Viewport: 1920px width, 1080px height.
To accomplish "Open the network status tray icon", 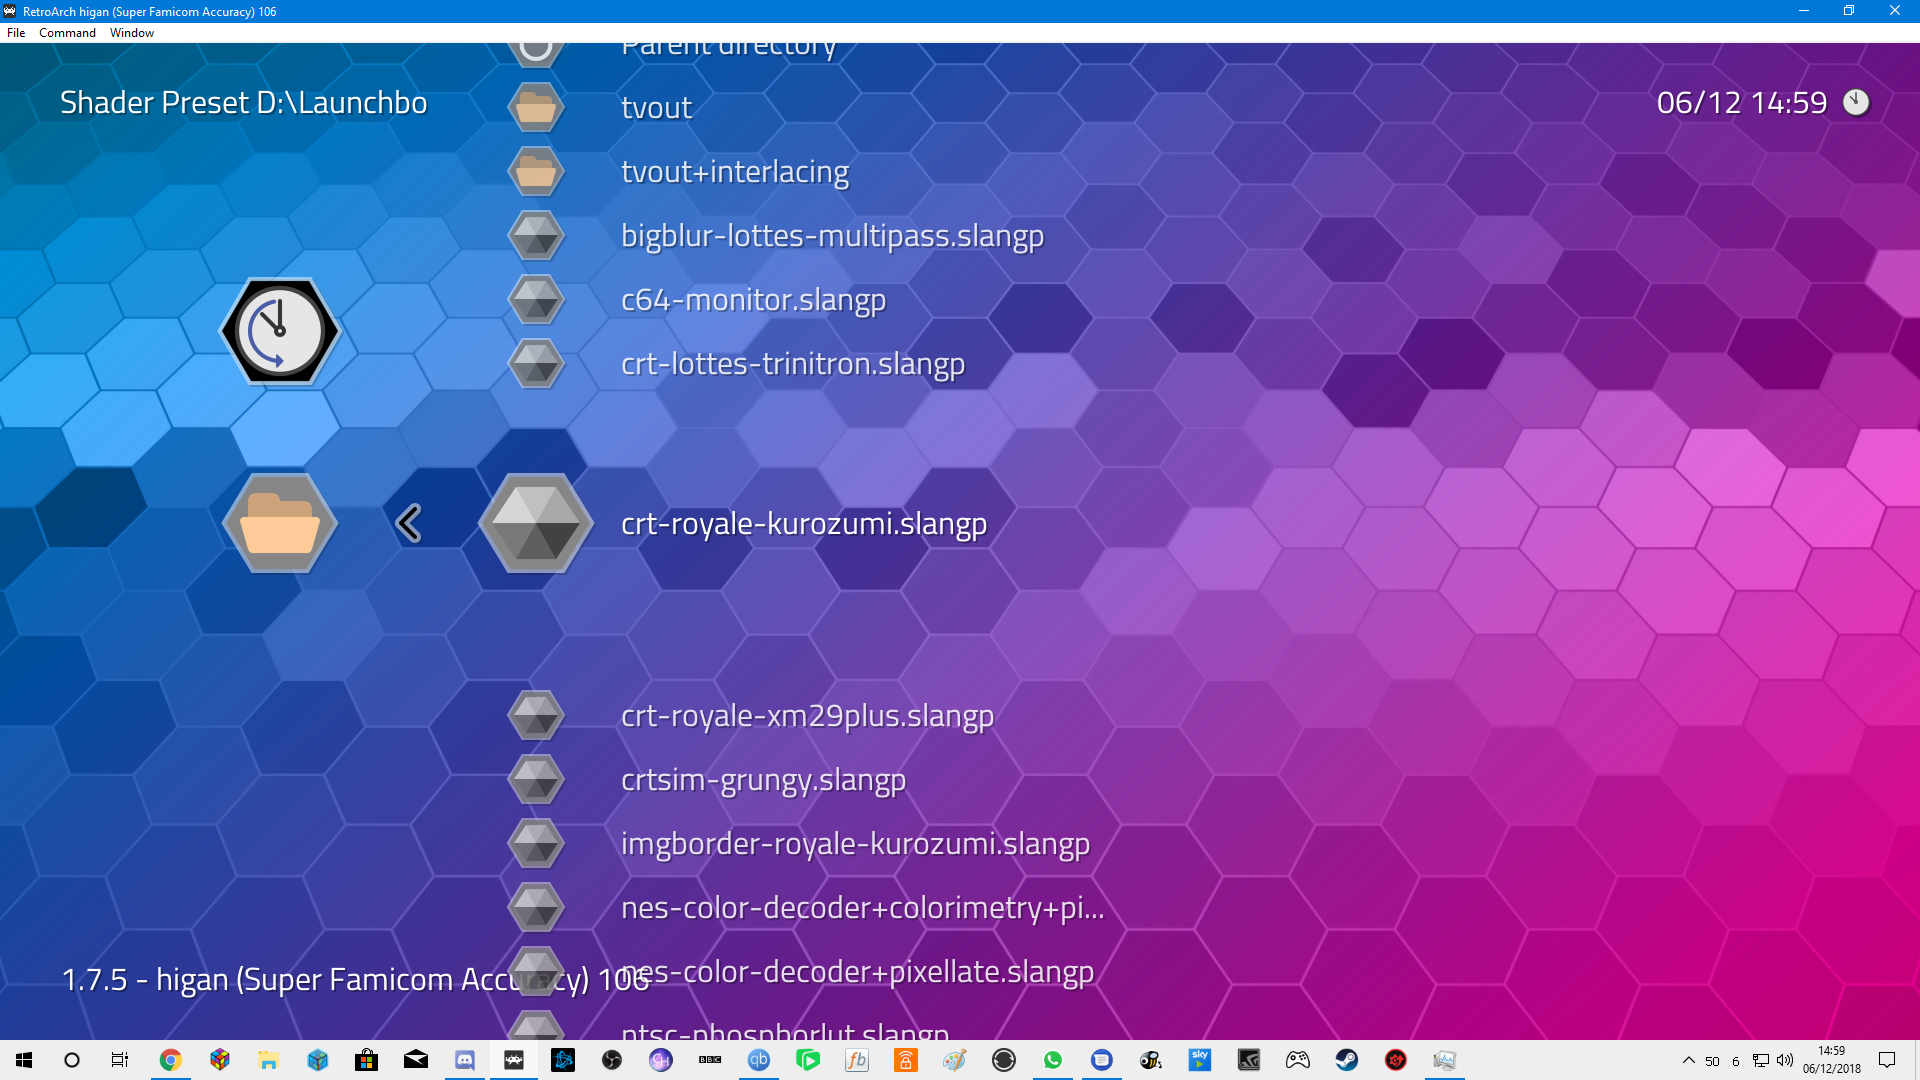I will click(x=1761, y=1060).
